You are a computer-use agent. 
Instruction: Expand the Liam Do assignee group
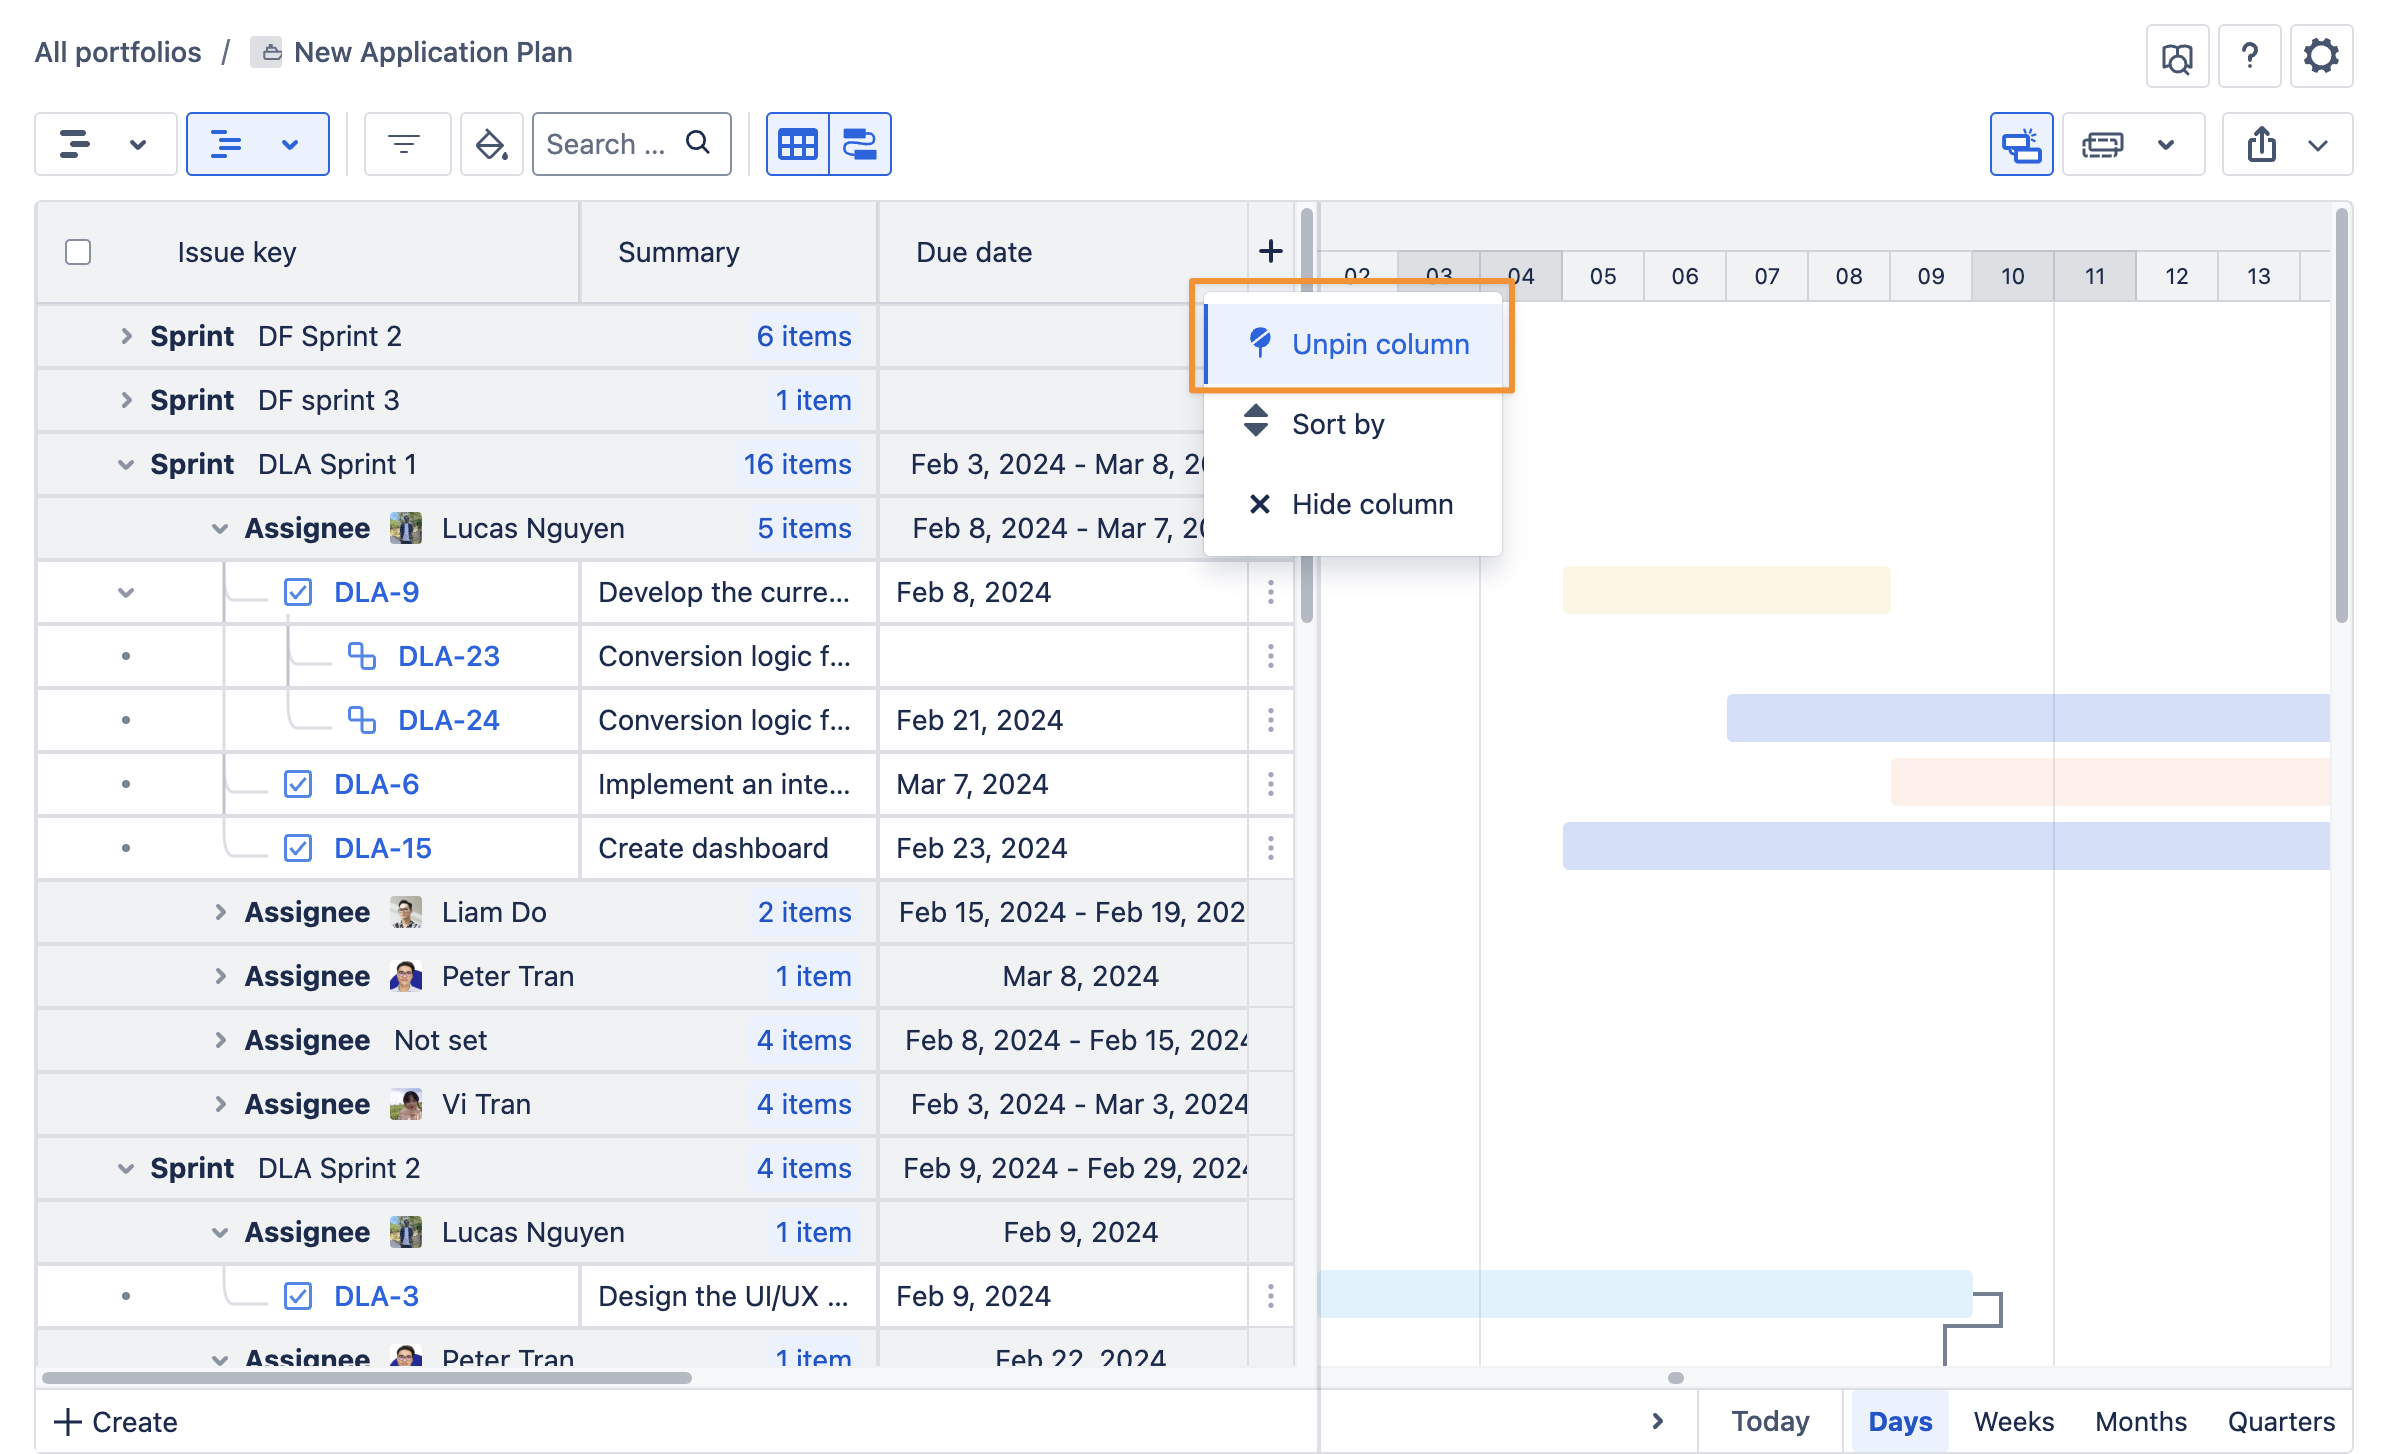point(220,912)
